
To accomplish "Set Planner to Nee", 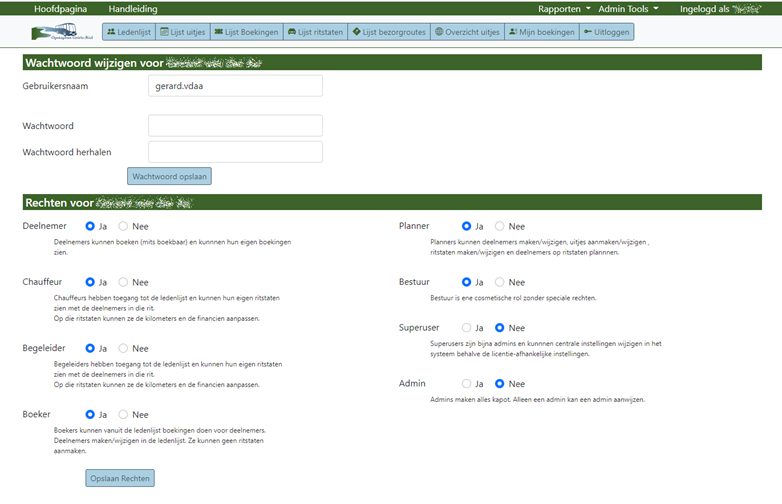I will [500, 227].
